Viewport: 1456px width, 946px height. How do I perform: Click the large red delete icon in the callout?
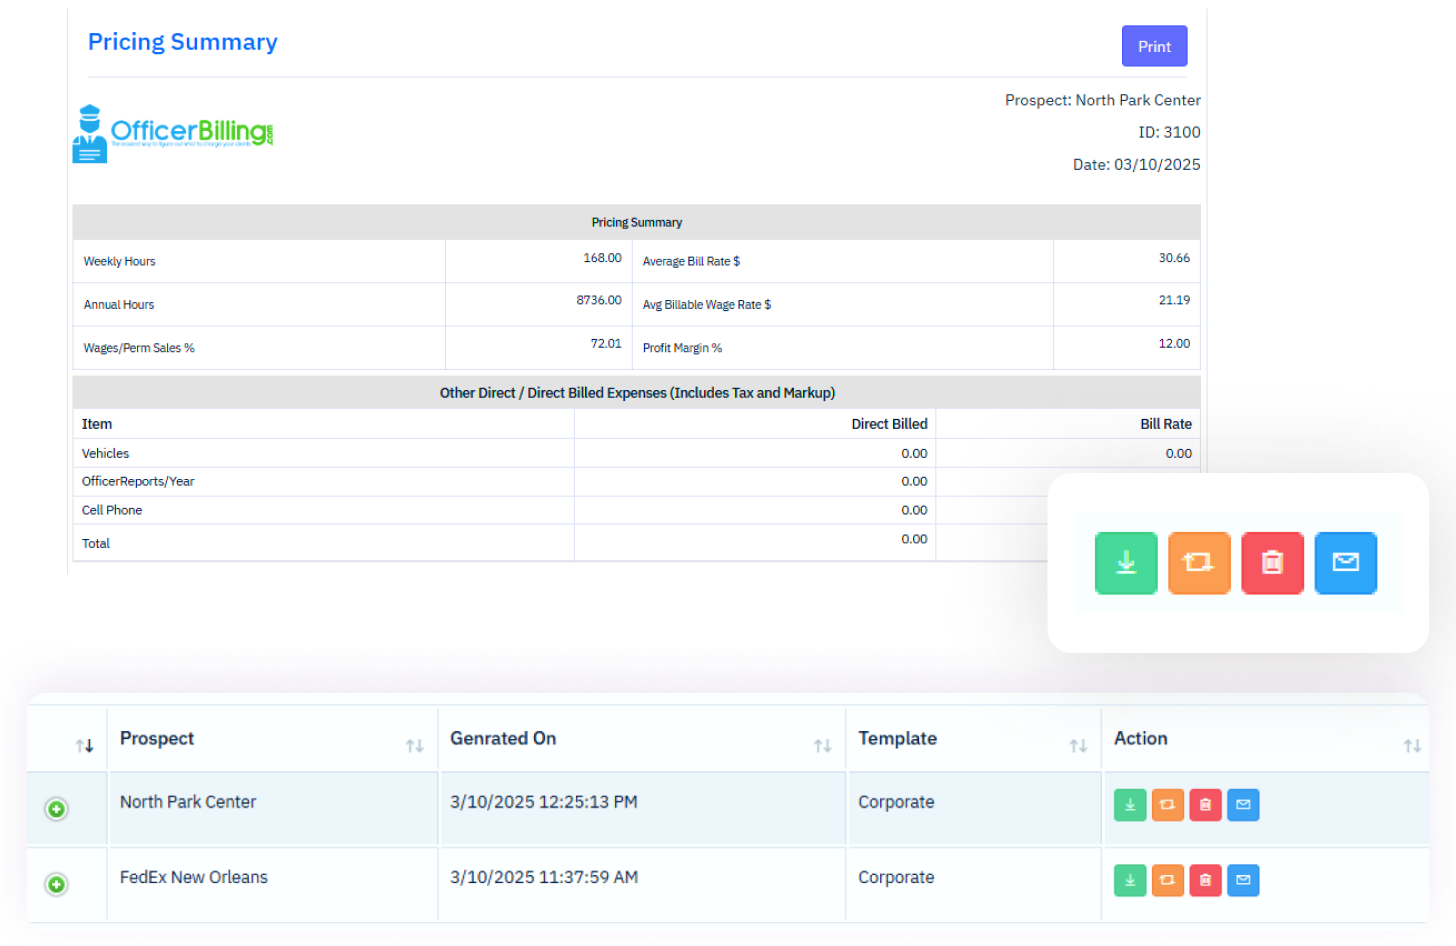[1272, 563]
